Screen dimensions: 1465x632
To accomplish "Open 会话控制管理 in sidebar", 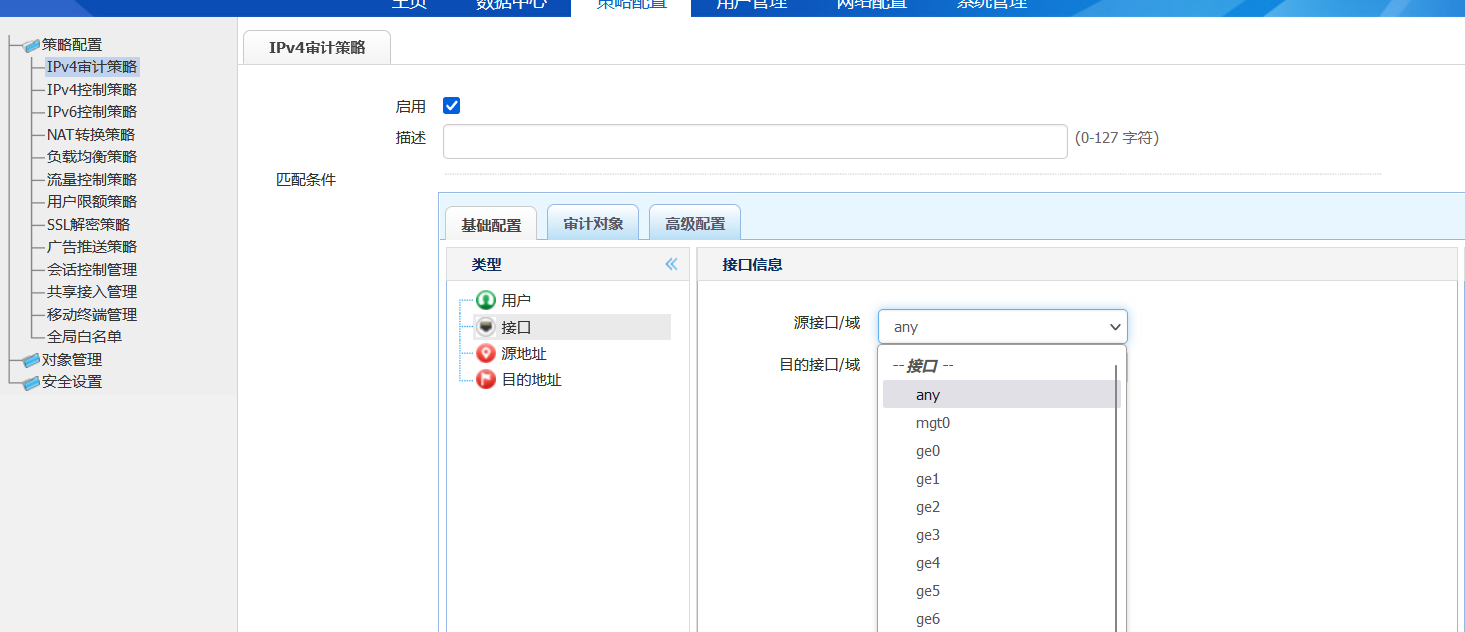I will pos(92,269).
